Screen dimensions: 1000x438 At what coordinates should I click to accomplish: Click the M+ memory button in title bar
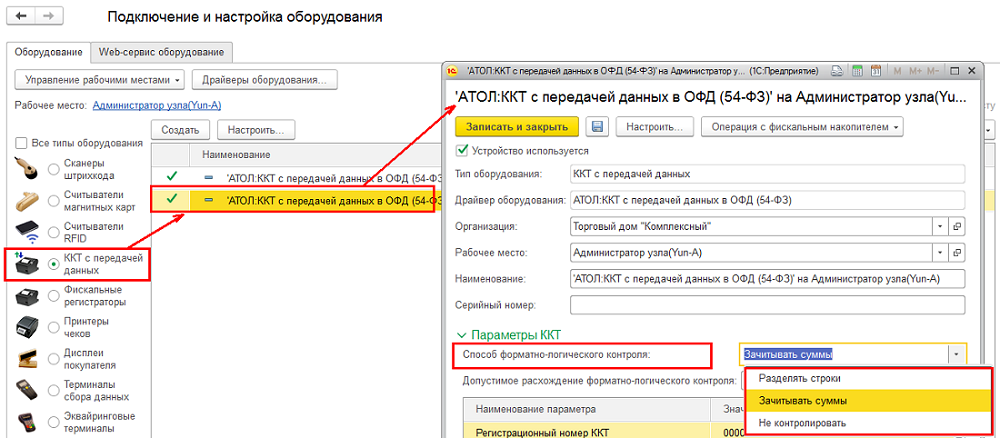pyautogui.click(x=915, y=71)
